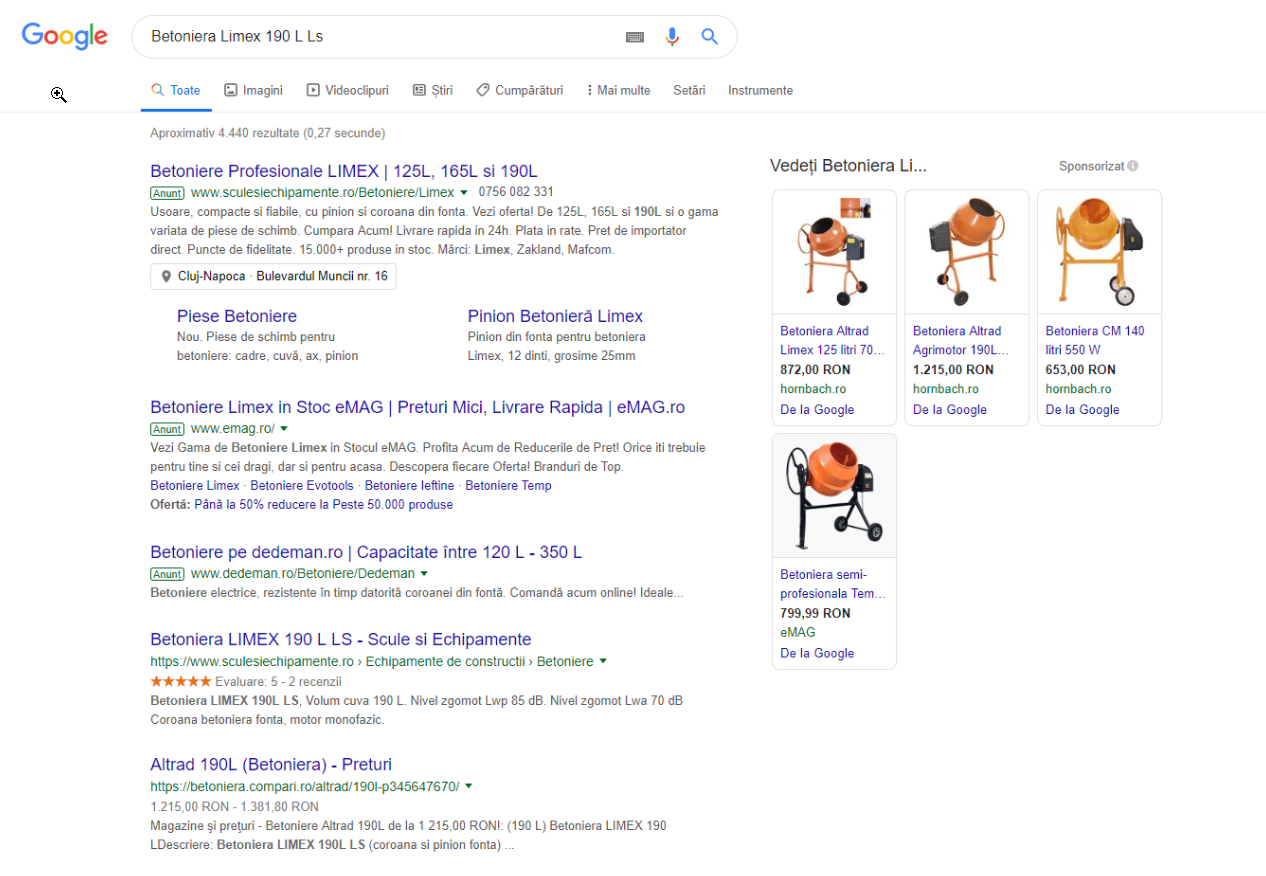Click De la Google under 1.215,00 RON product

pos(950,410)
